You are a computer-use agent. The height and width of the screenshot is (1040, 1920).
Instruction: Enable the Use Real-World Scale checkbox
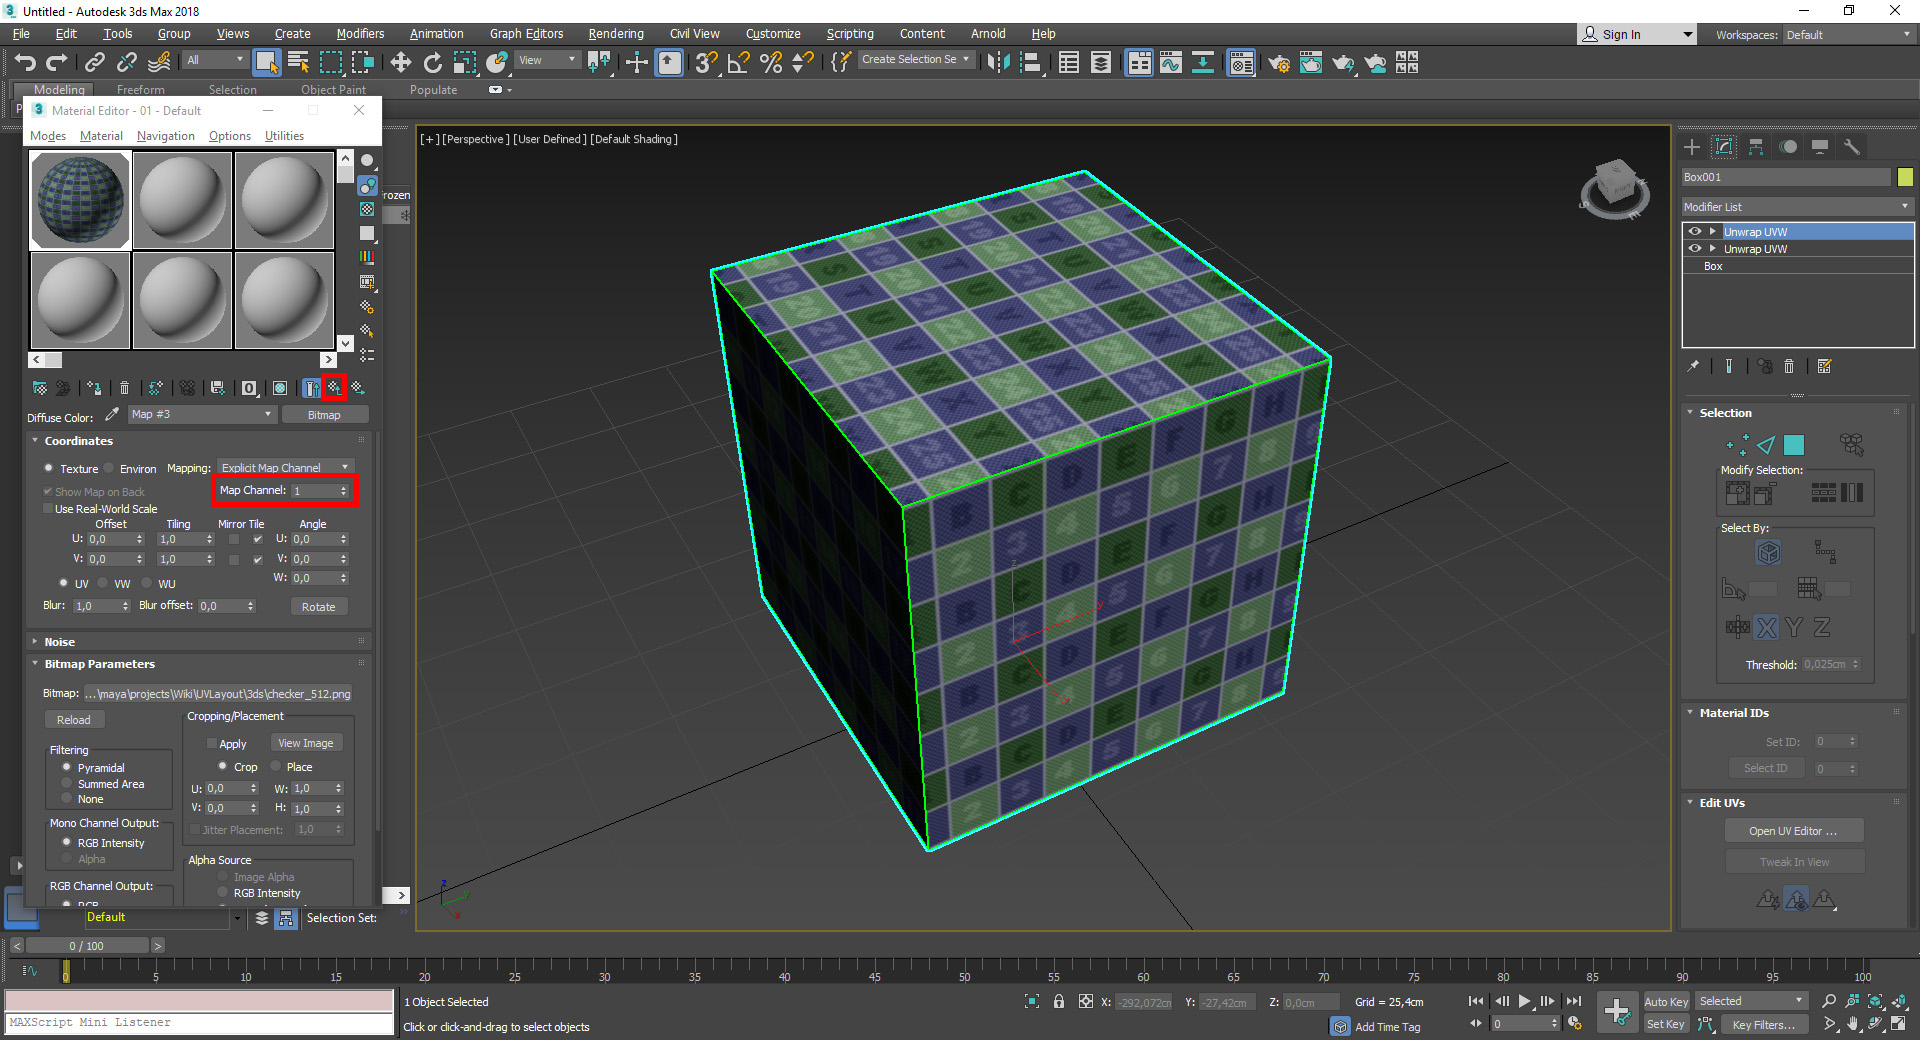coord(48,509)
